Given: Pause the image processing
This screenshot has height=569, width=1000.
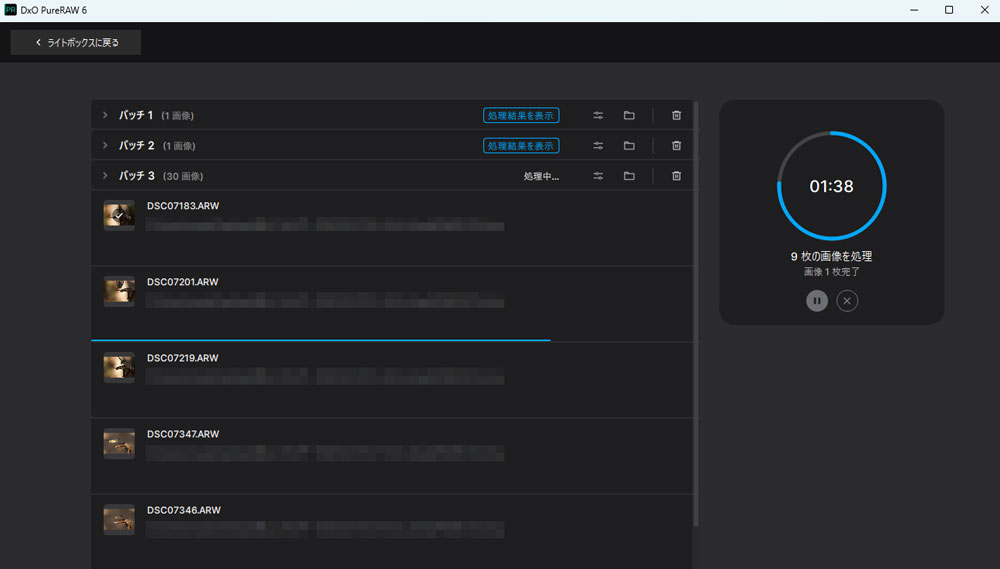Looking at the screenshot, I should point(817,301).
